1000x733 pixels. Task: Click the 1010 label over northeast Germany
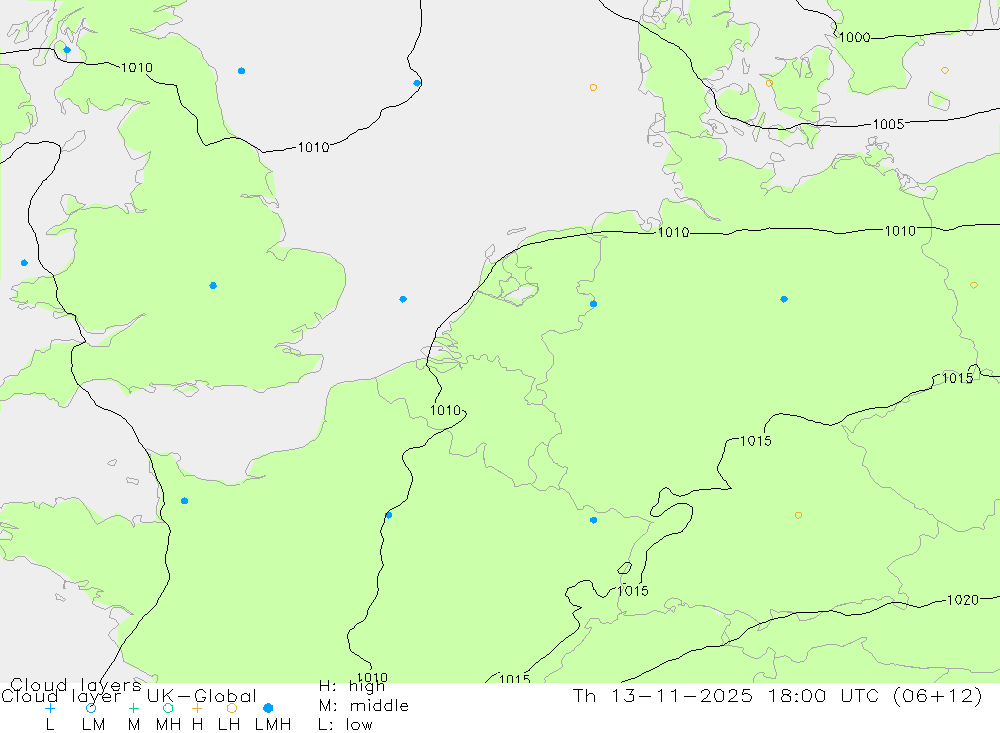click(x=900, y=231)
